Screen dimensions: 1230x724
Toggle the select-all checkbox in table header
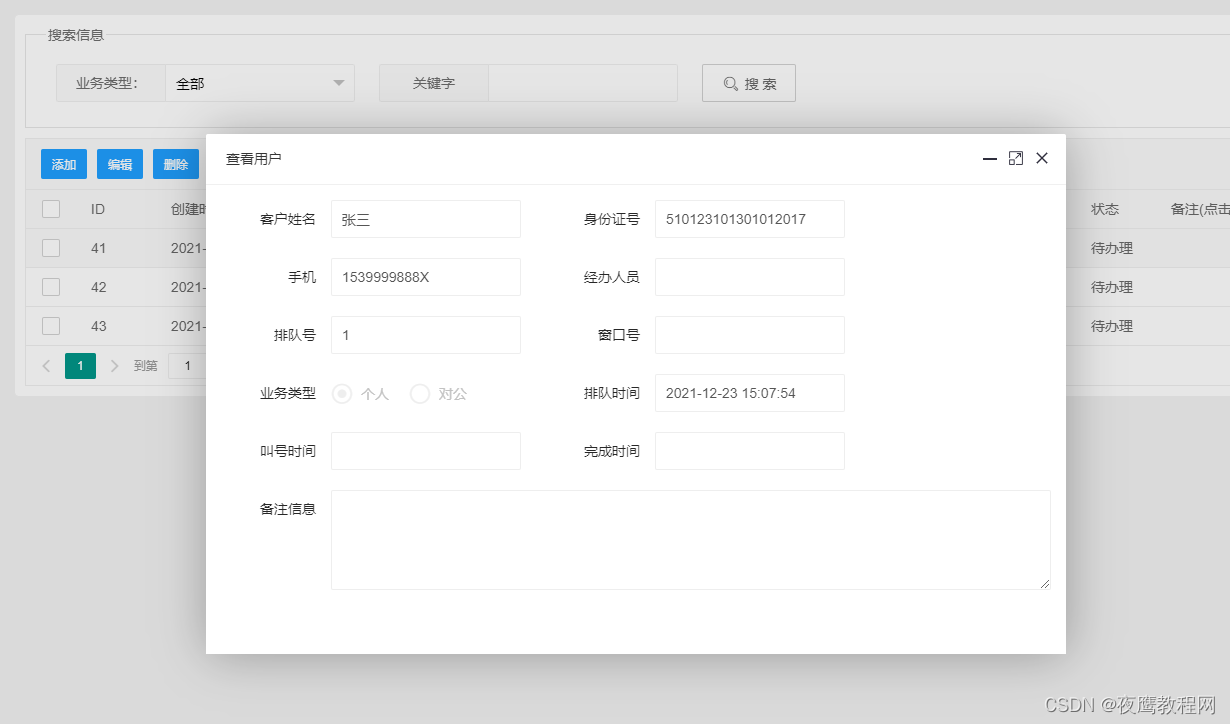(x=51, y=209)
